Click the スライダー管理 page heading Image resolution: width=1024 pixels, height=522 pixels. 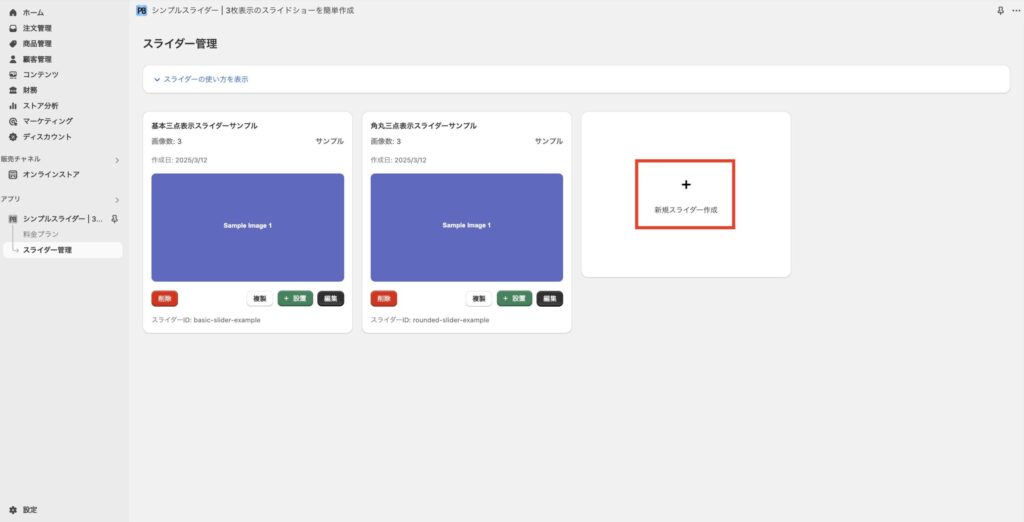point(180,44)
